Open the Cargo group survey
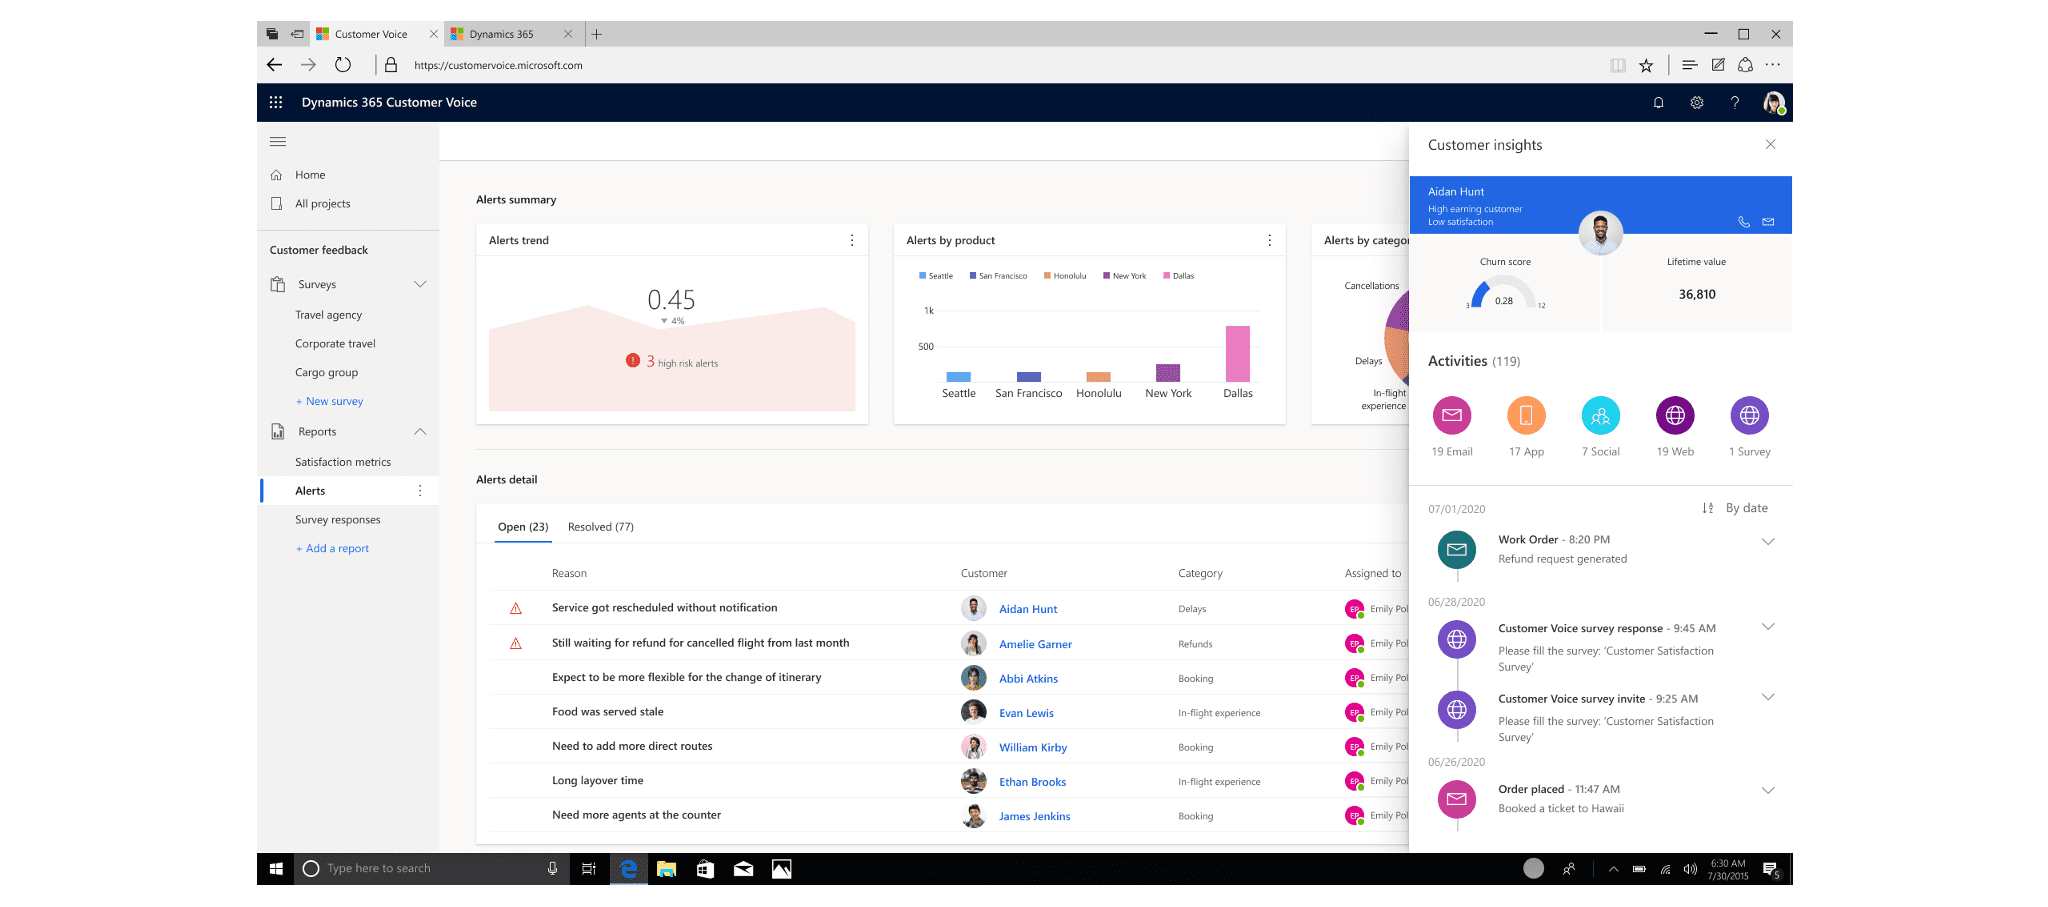This screenshot has width=2048, height=907. 326,373
